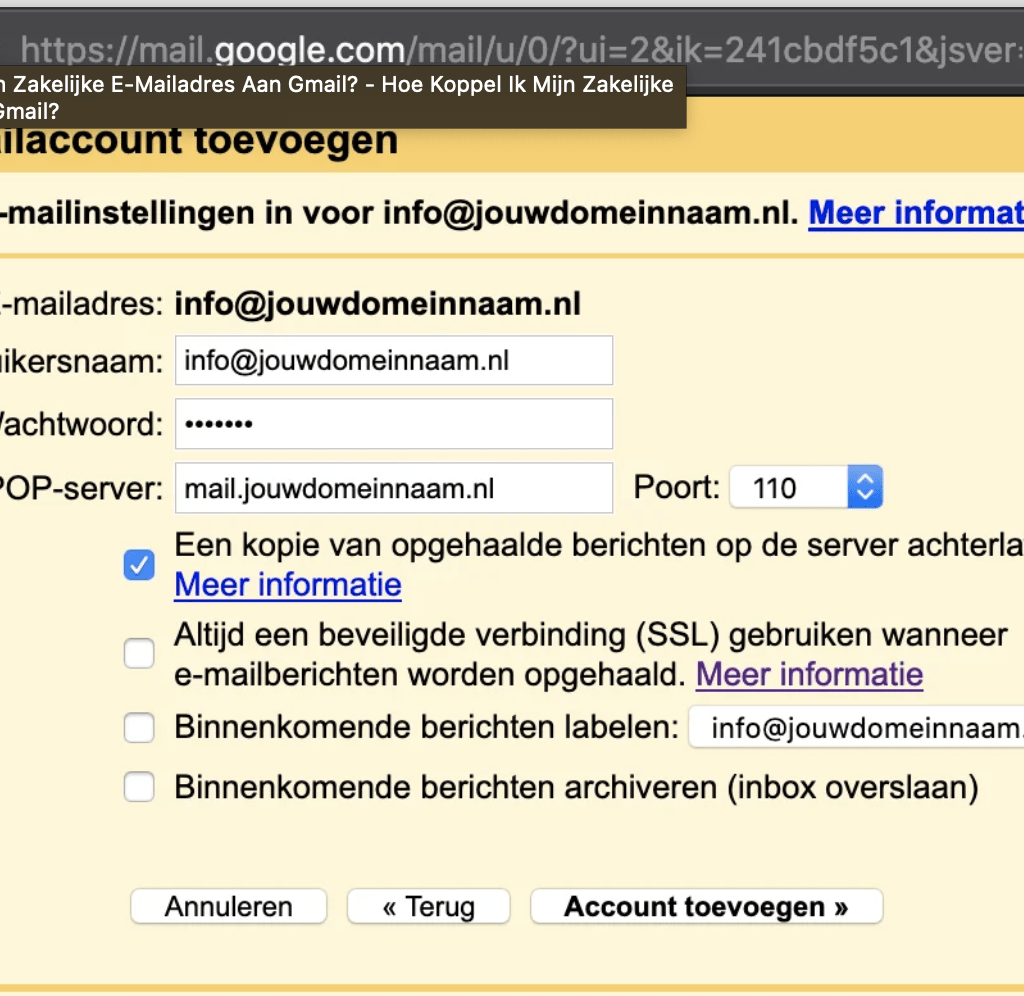1024x996 pixels.
Task: Open Meer informatie link for SSL option
Action: [x=809, y=674]
